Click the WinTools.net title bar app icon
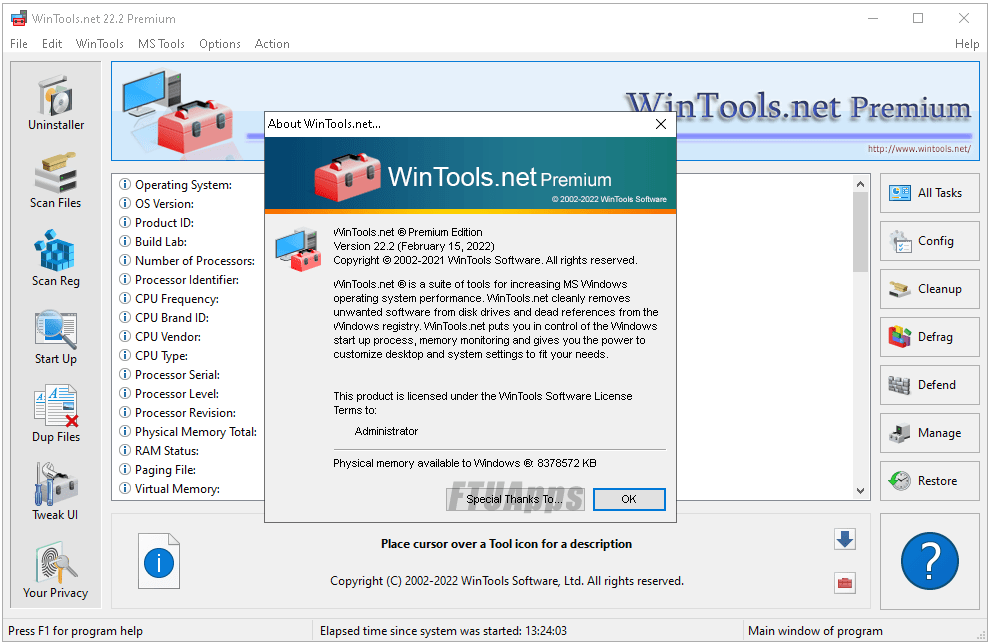 tap(19, 18)
